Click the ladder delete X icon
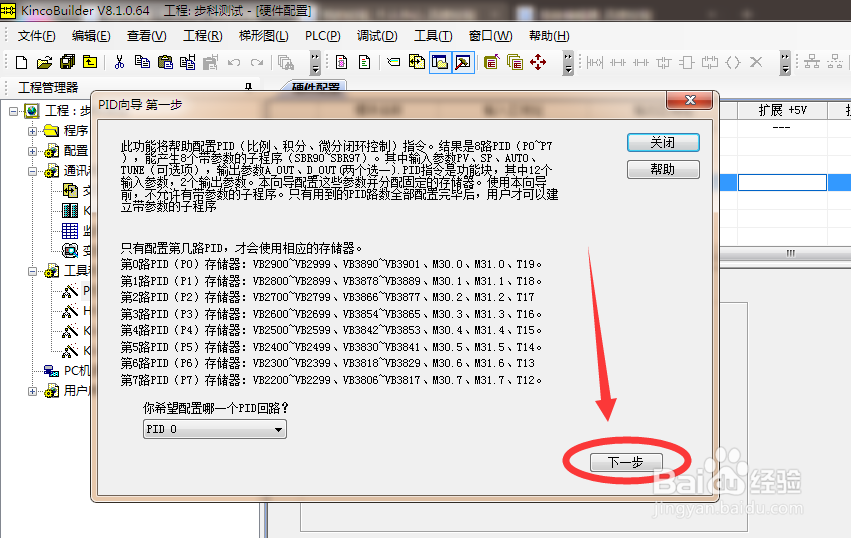This screenshot has width=851, height=538. (x=756, y=62)
